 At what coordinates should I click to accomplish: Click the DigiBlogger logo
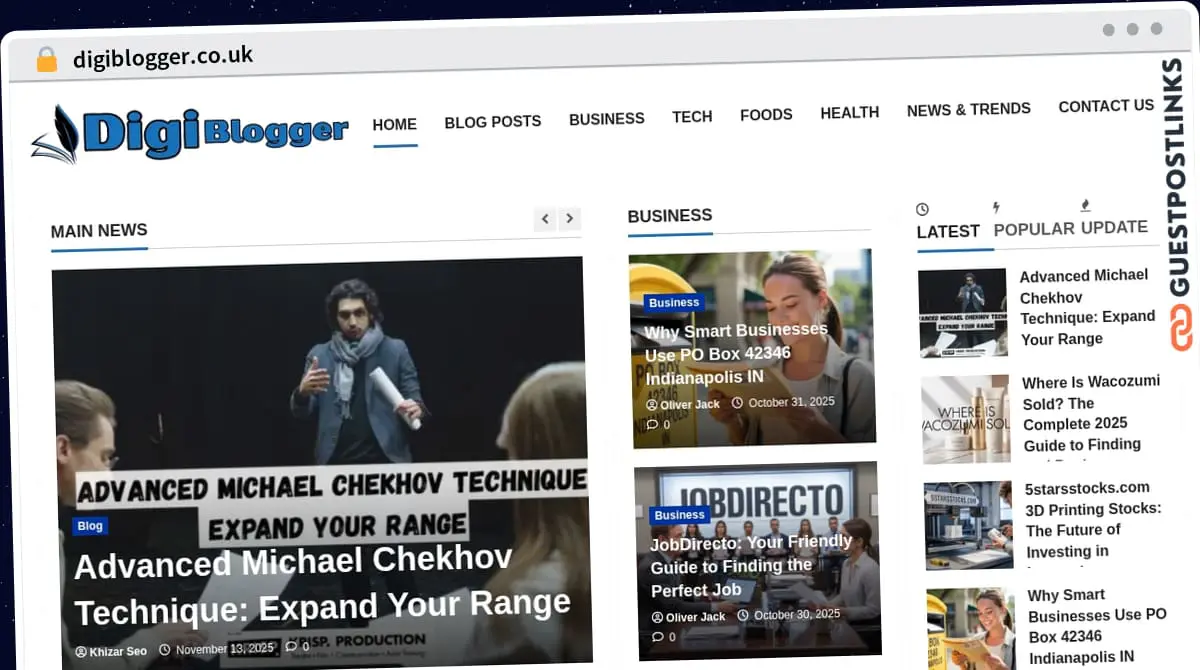pyautogui.click(x=190, y=133)
